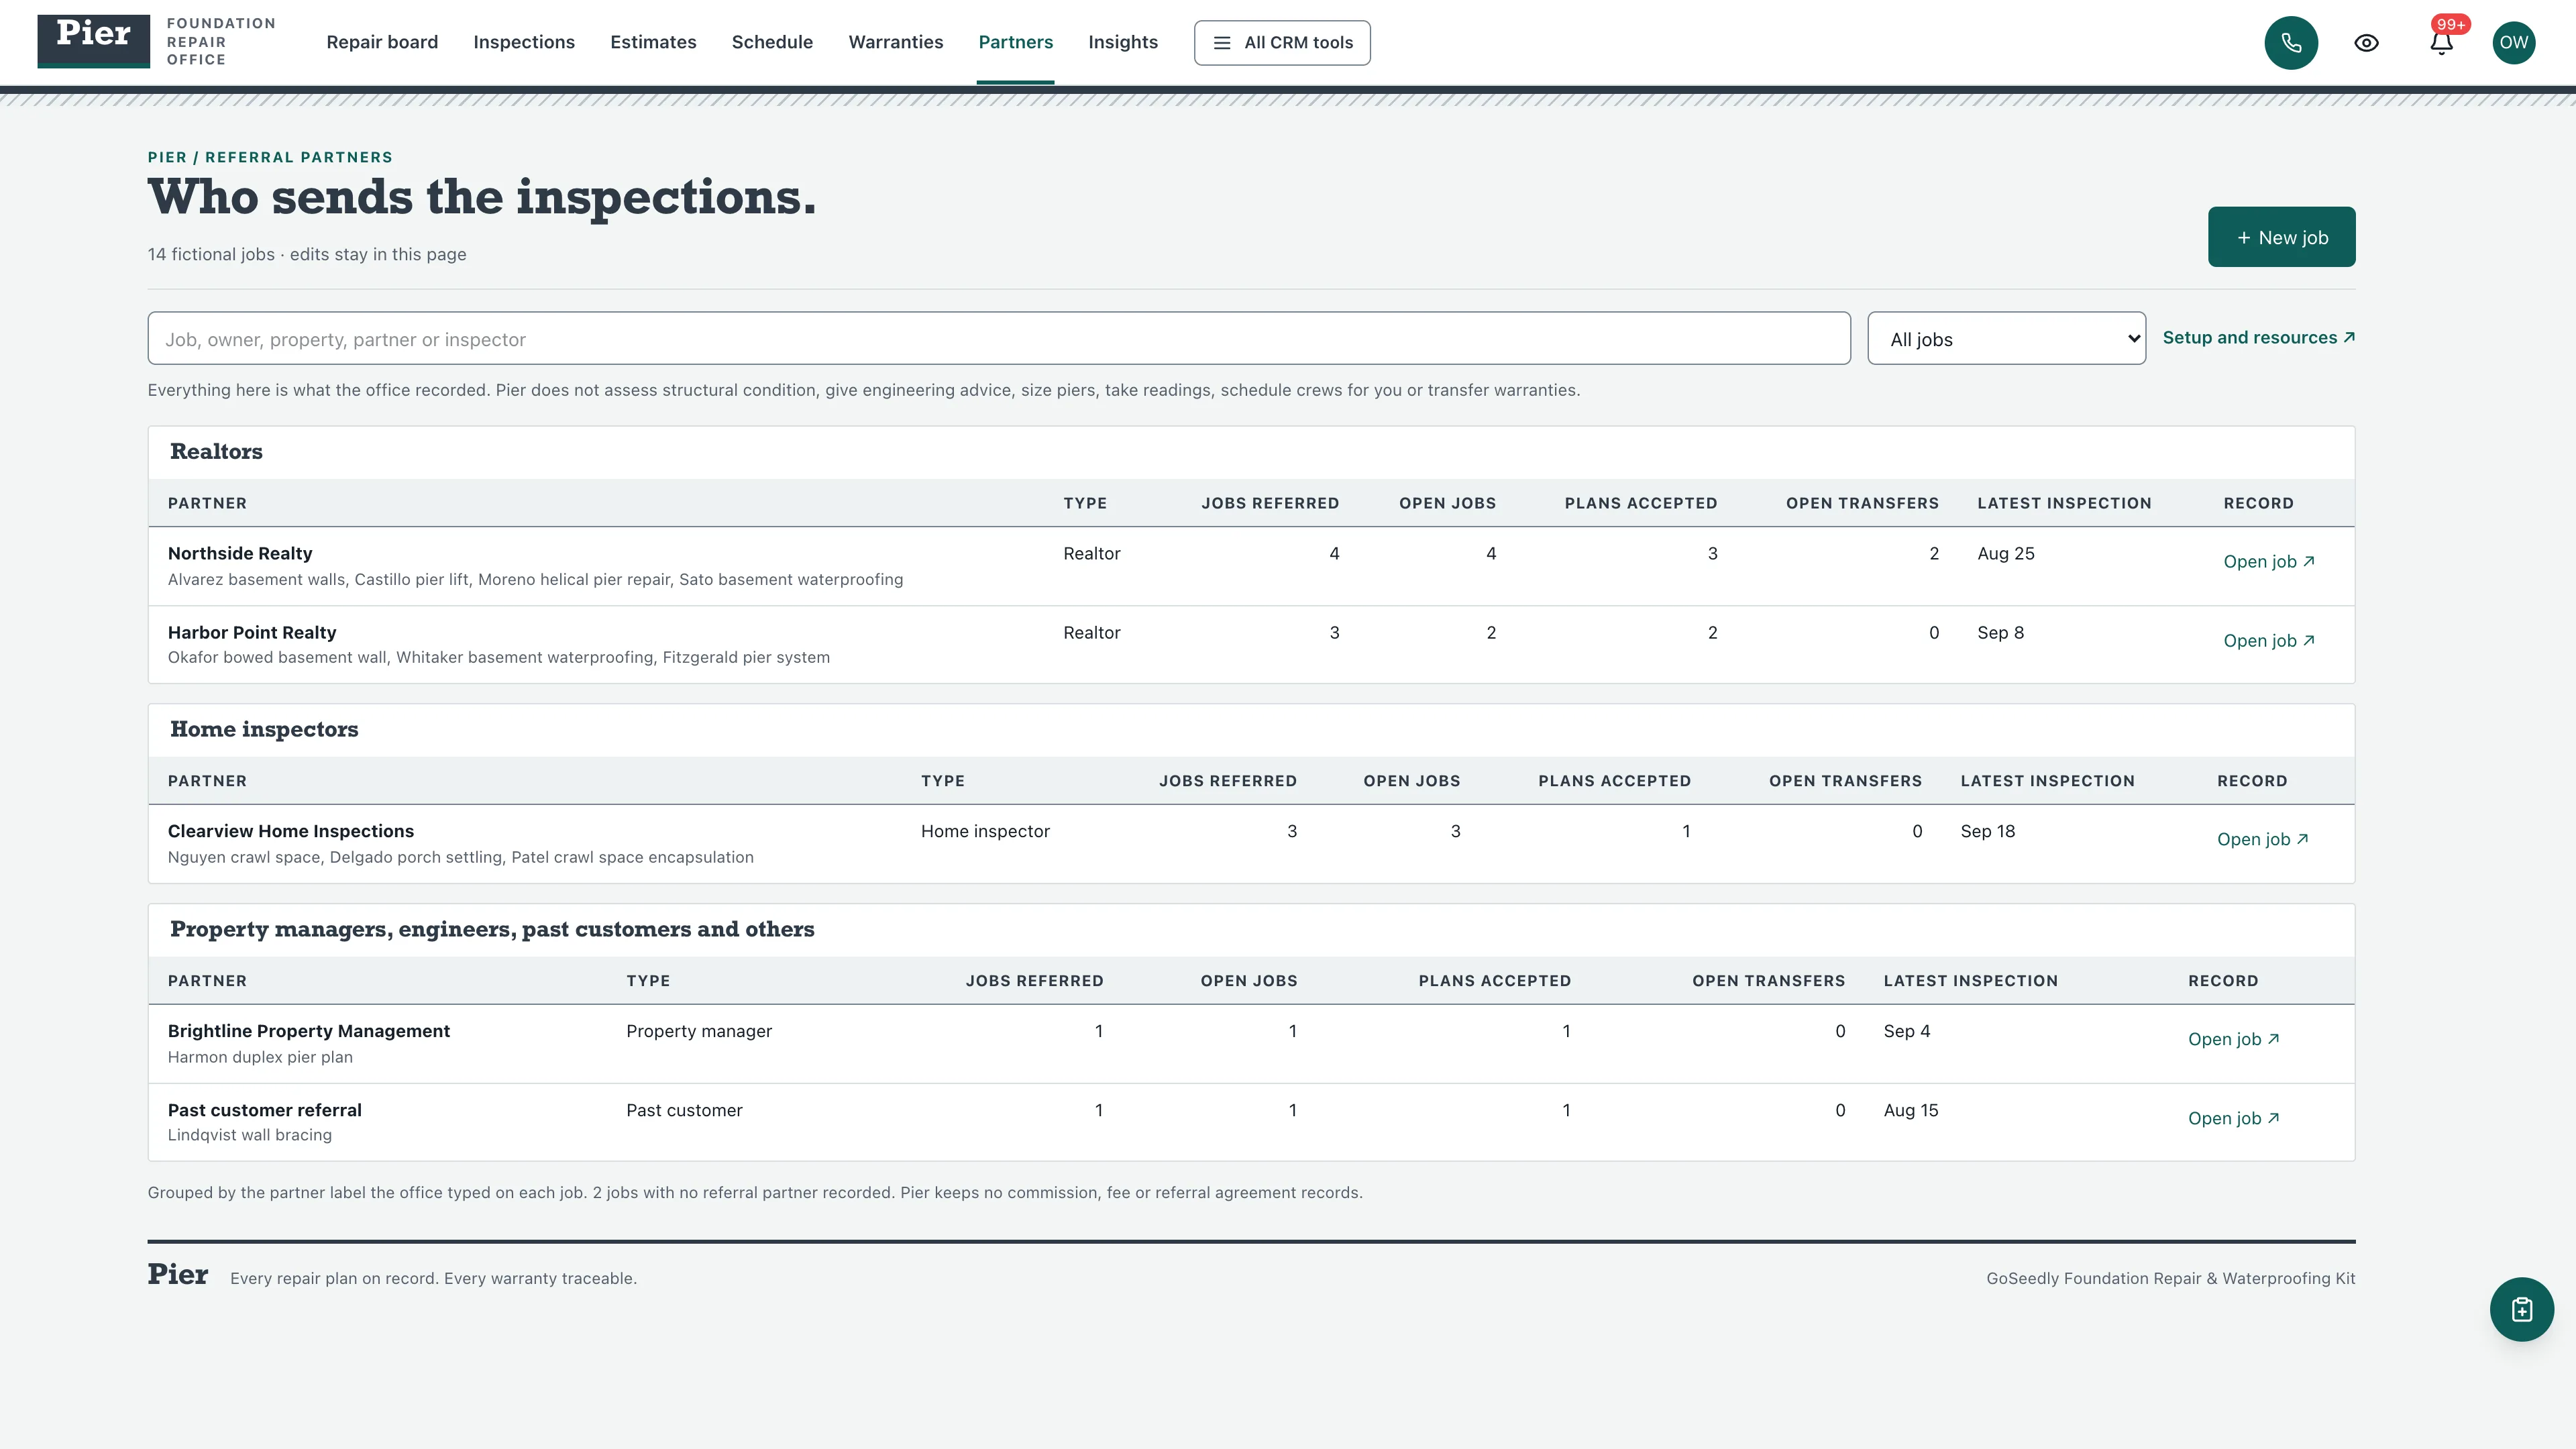This screenshot has height=1449, width=2576.
Task: Click the Harmon duplex pier plan text
Action: pos(260,1058)
